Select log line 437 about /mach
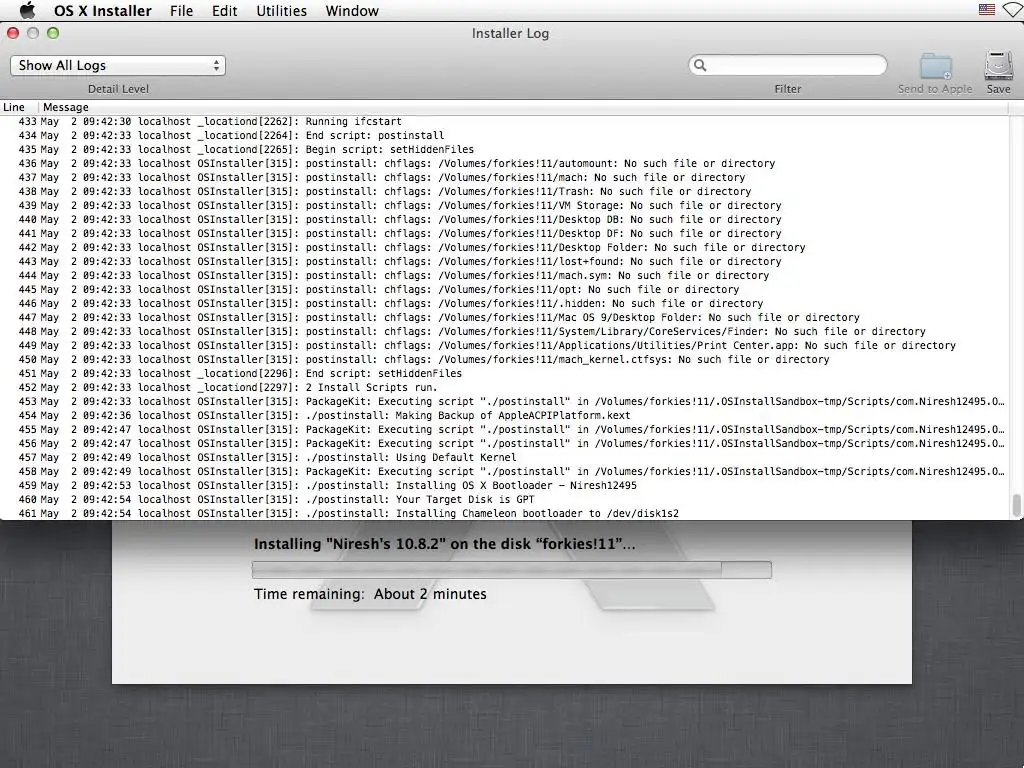 (504, 178)
